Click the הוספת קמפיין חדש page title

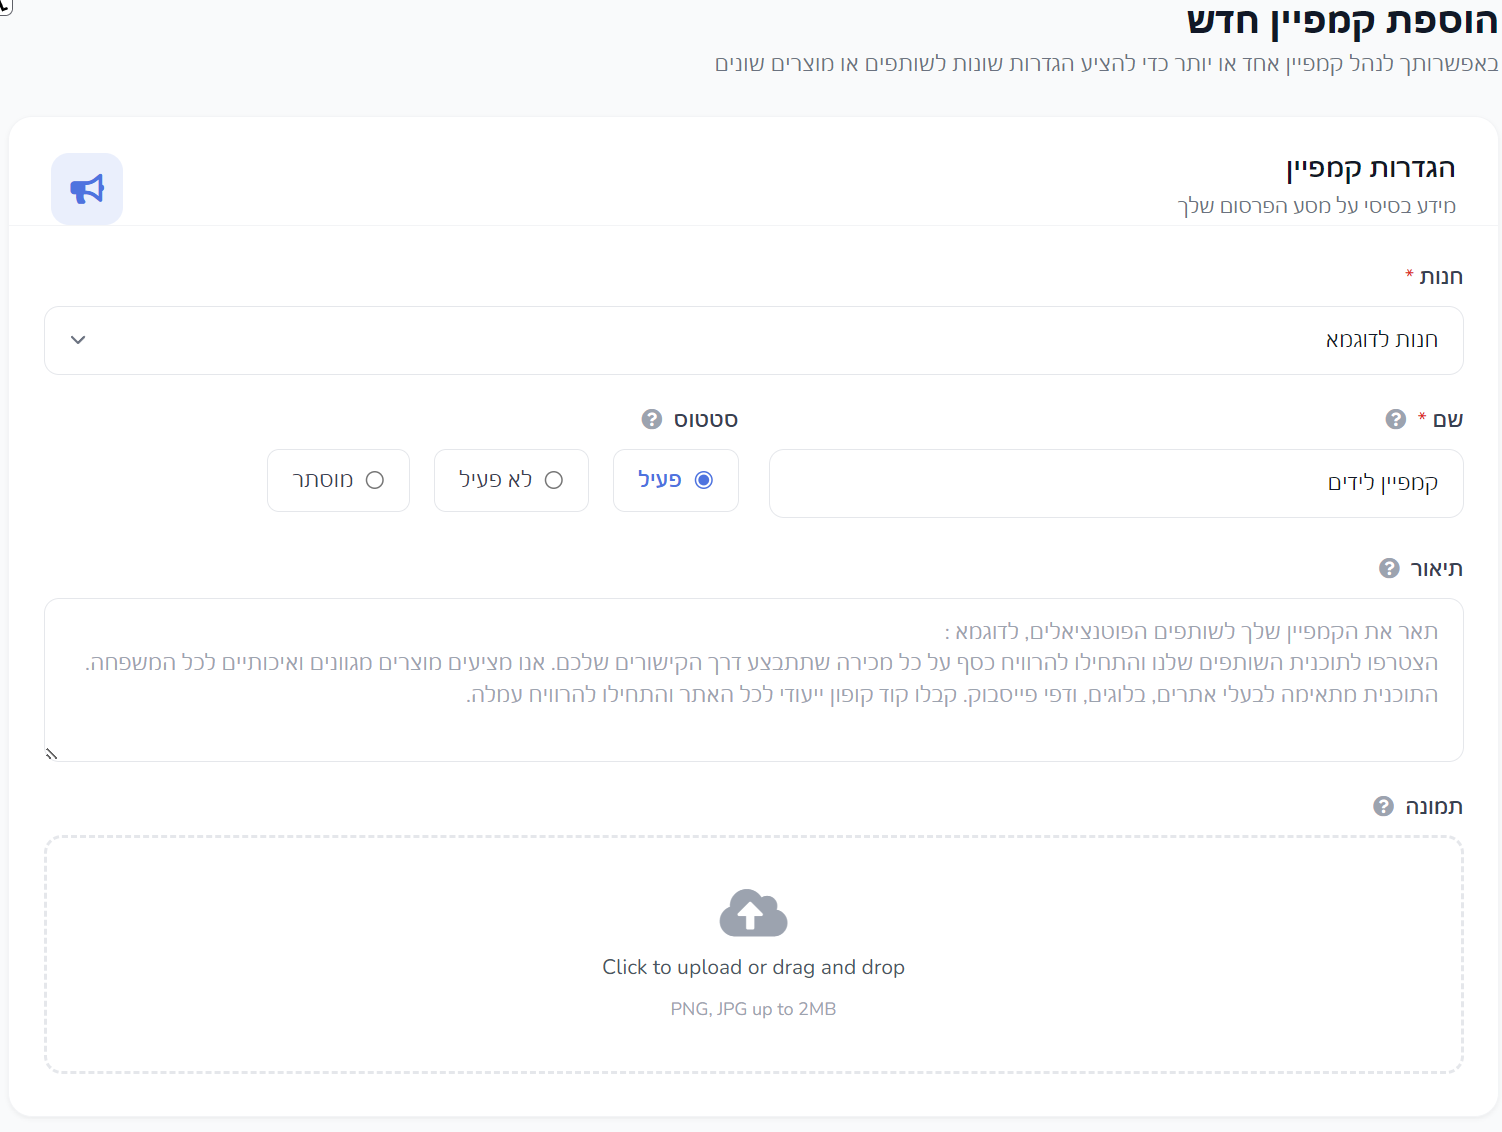point(1341,20)
